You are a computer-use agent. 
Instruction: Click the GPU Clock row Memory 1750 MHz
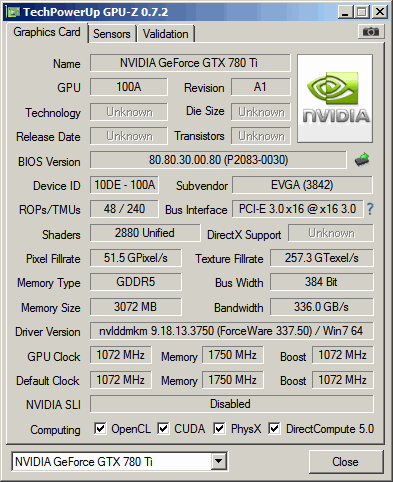click(233, 355)
